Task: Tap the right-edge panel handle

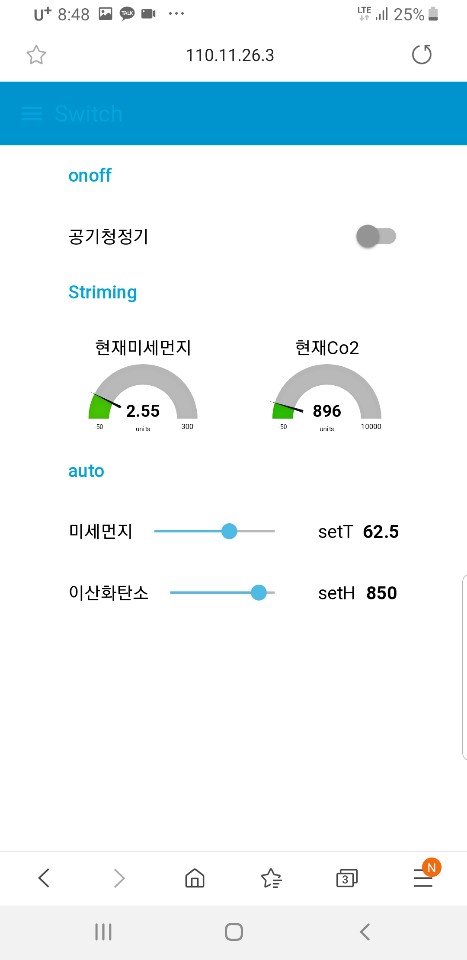Action: click(464, 667)
